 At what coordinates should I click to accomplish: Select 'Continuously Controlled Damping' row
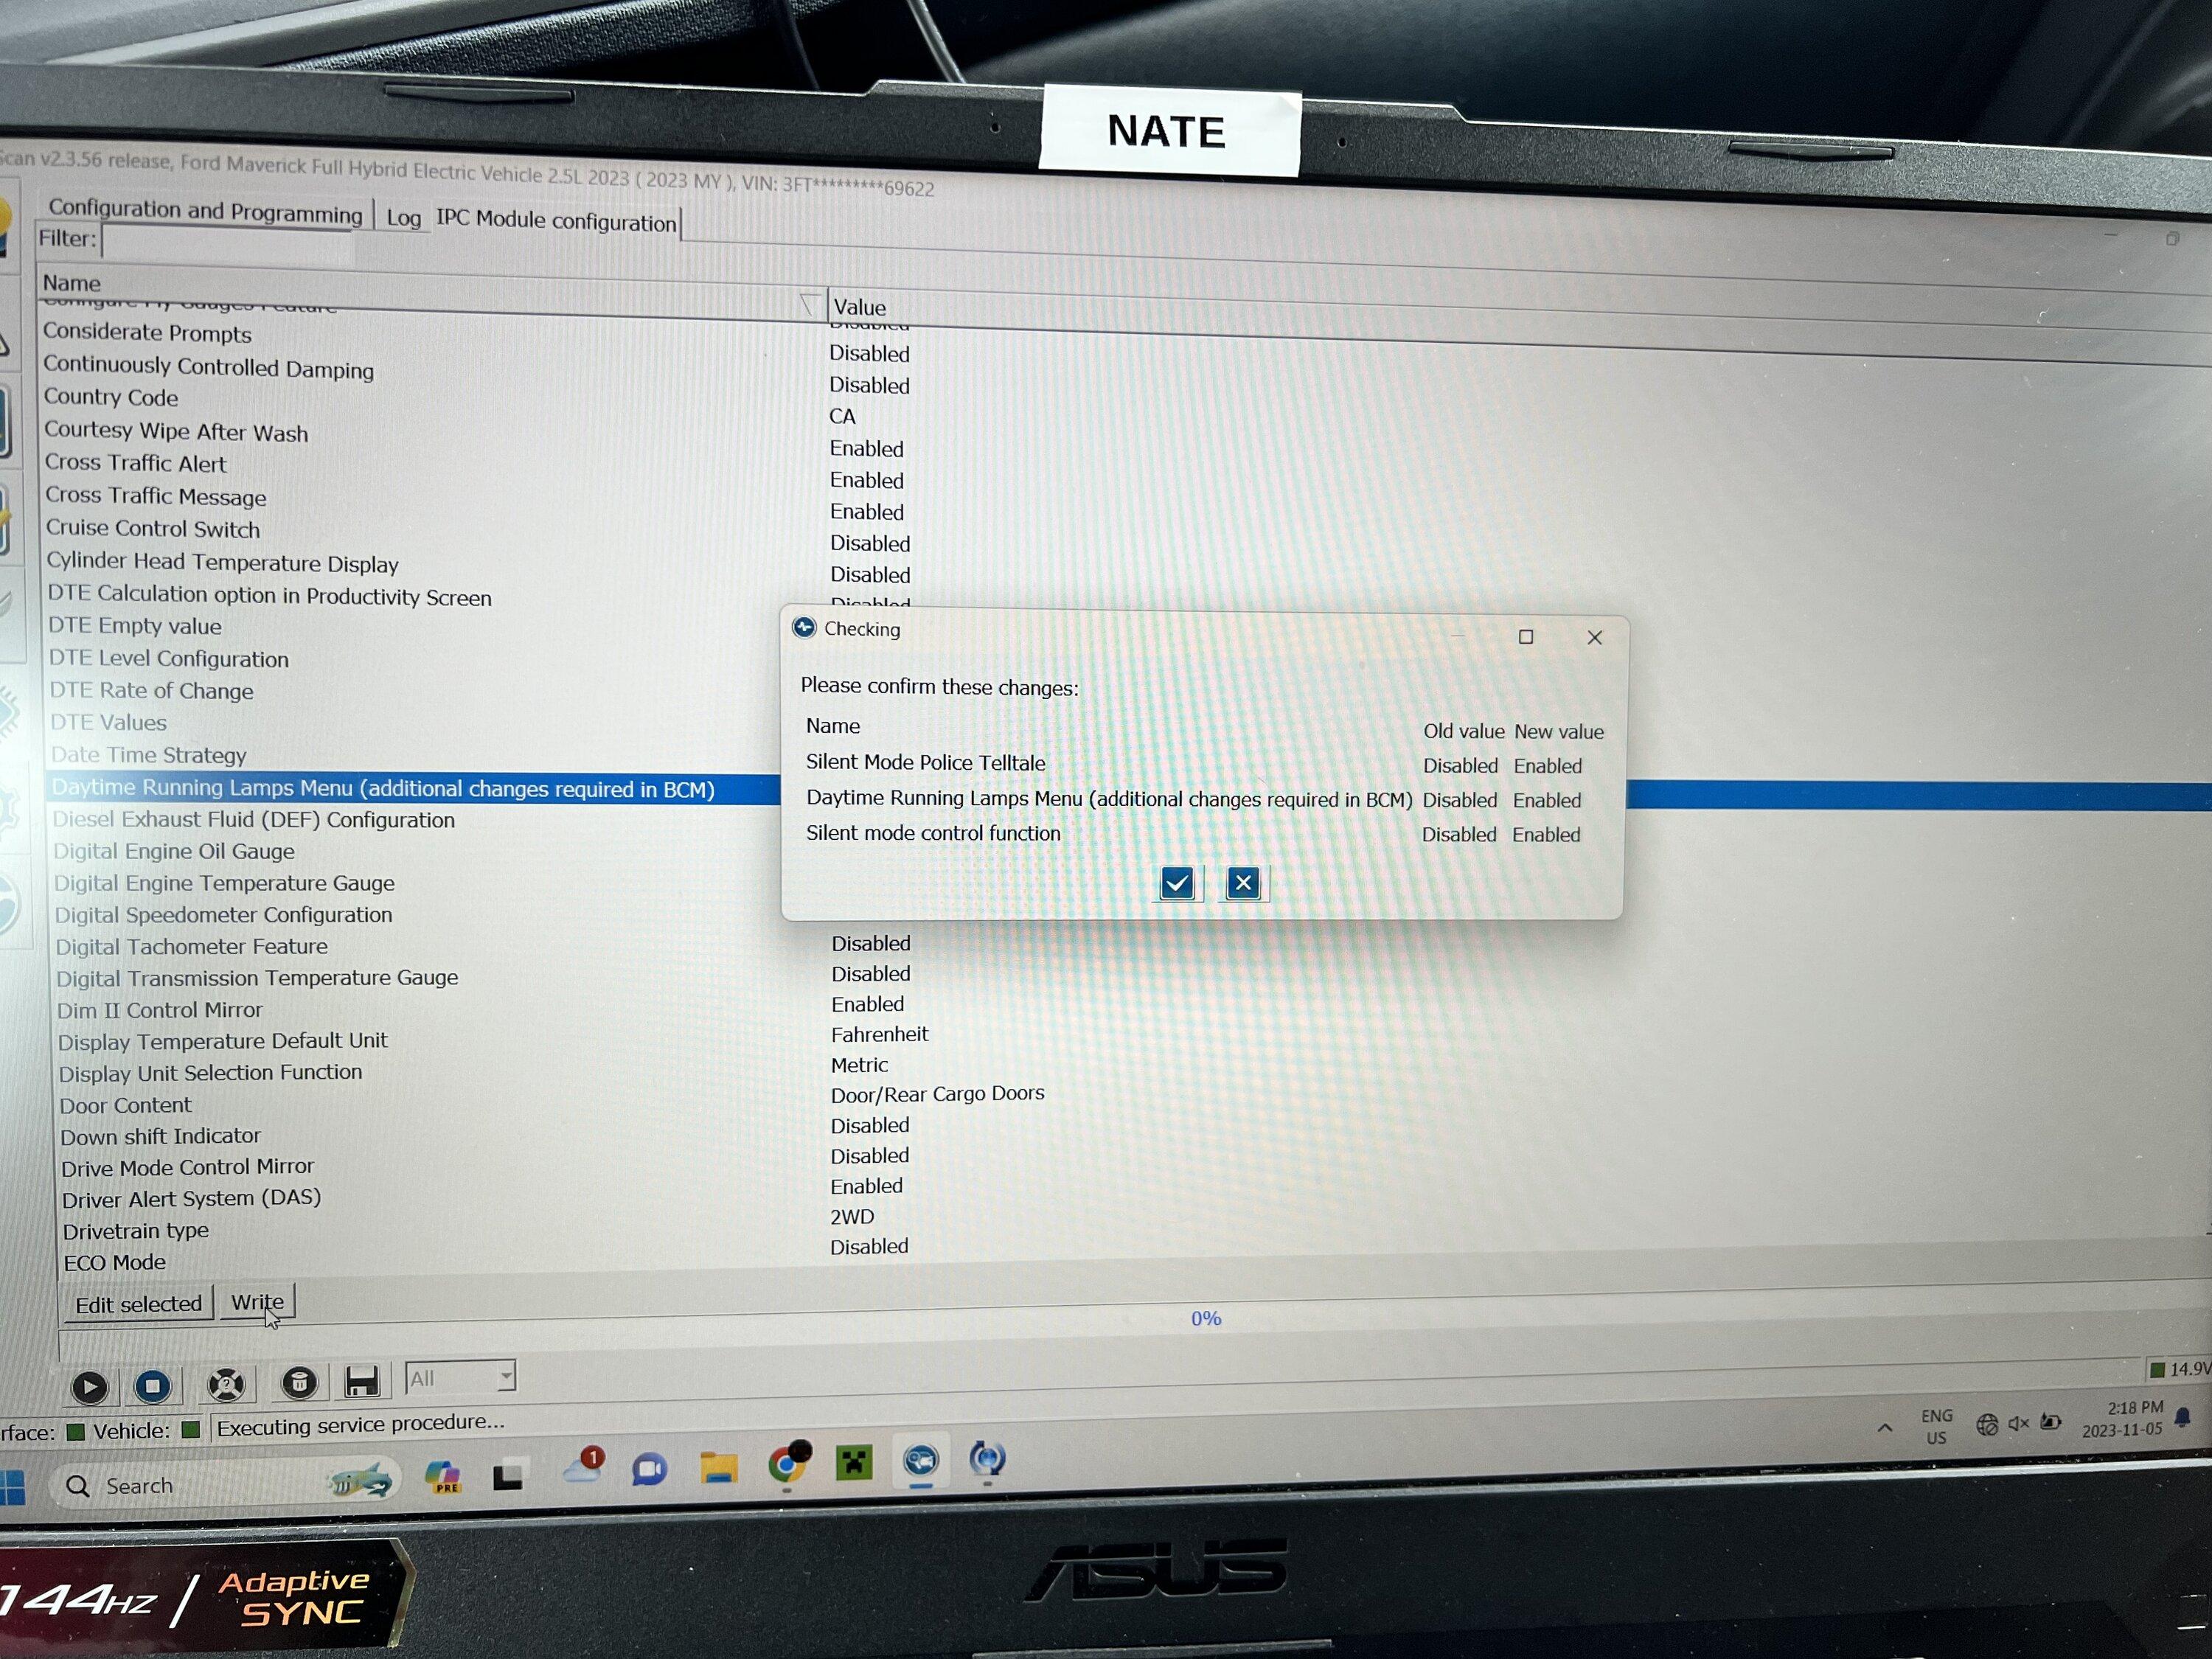208,367
